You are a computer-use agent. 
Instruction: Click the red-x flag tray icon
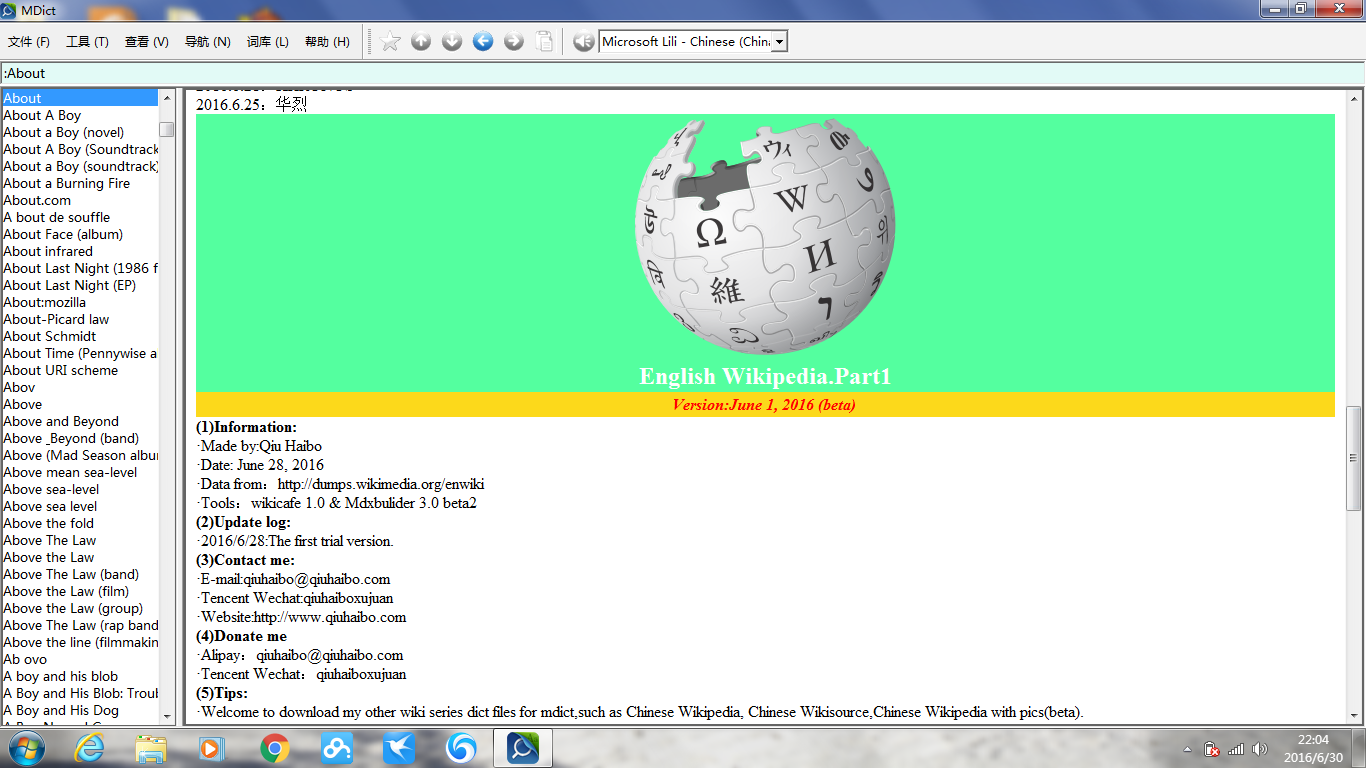pyautogui.click(x=1212, y=749)
